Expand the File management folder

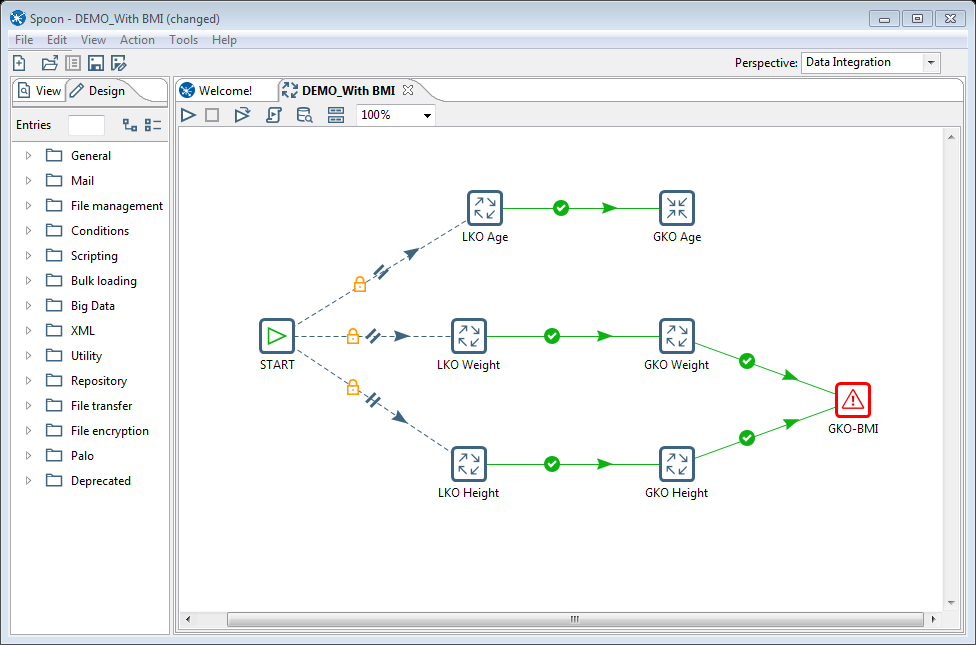tap(28, 205)
